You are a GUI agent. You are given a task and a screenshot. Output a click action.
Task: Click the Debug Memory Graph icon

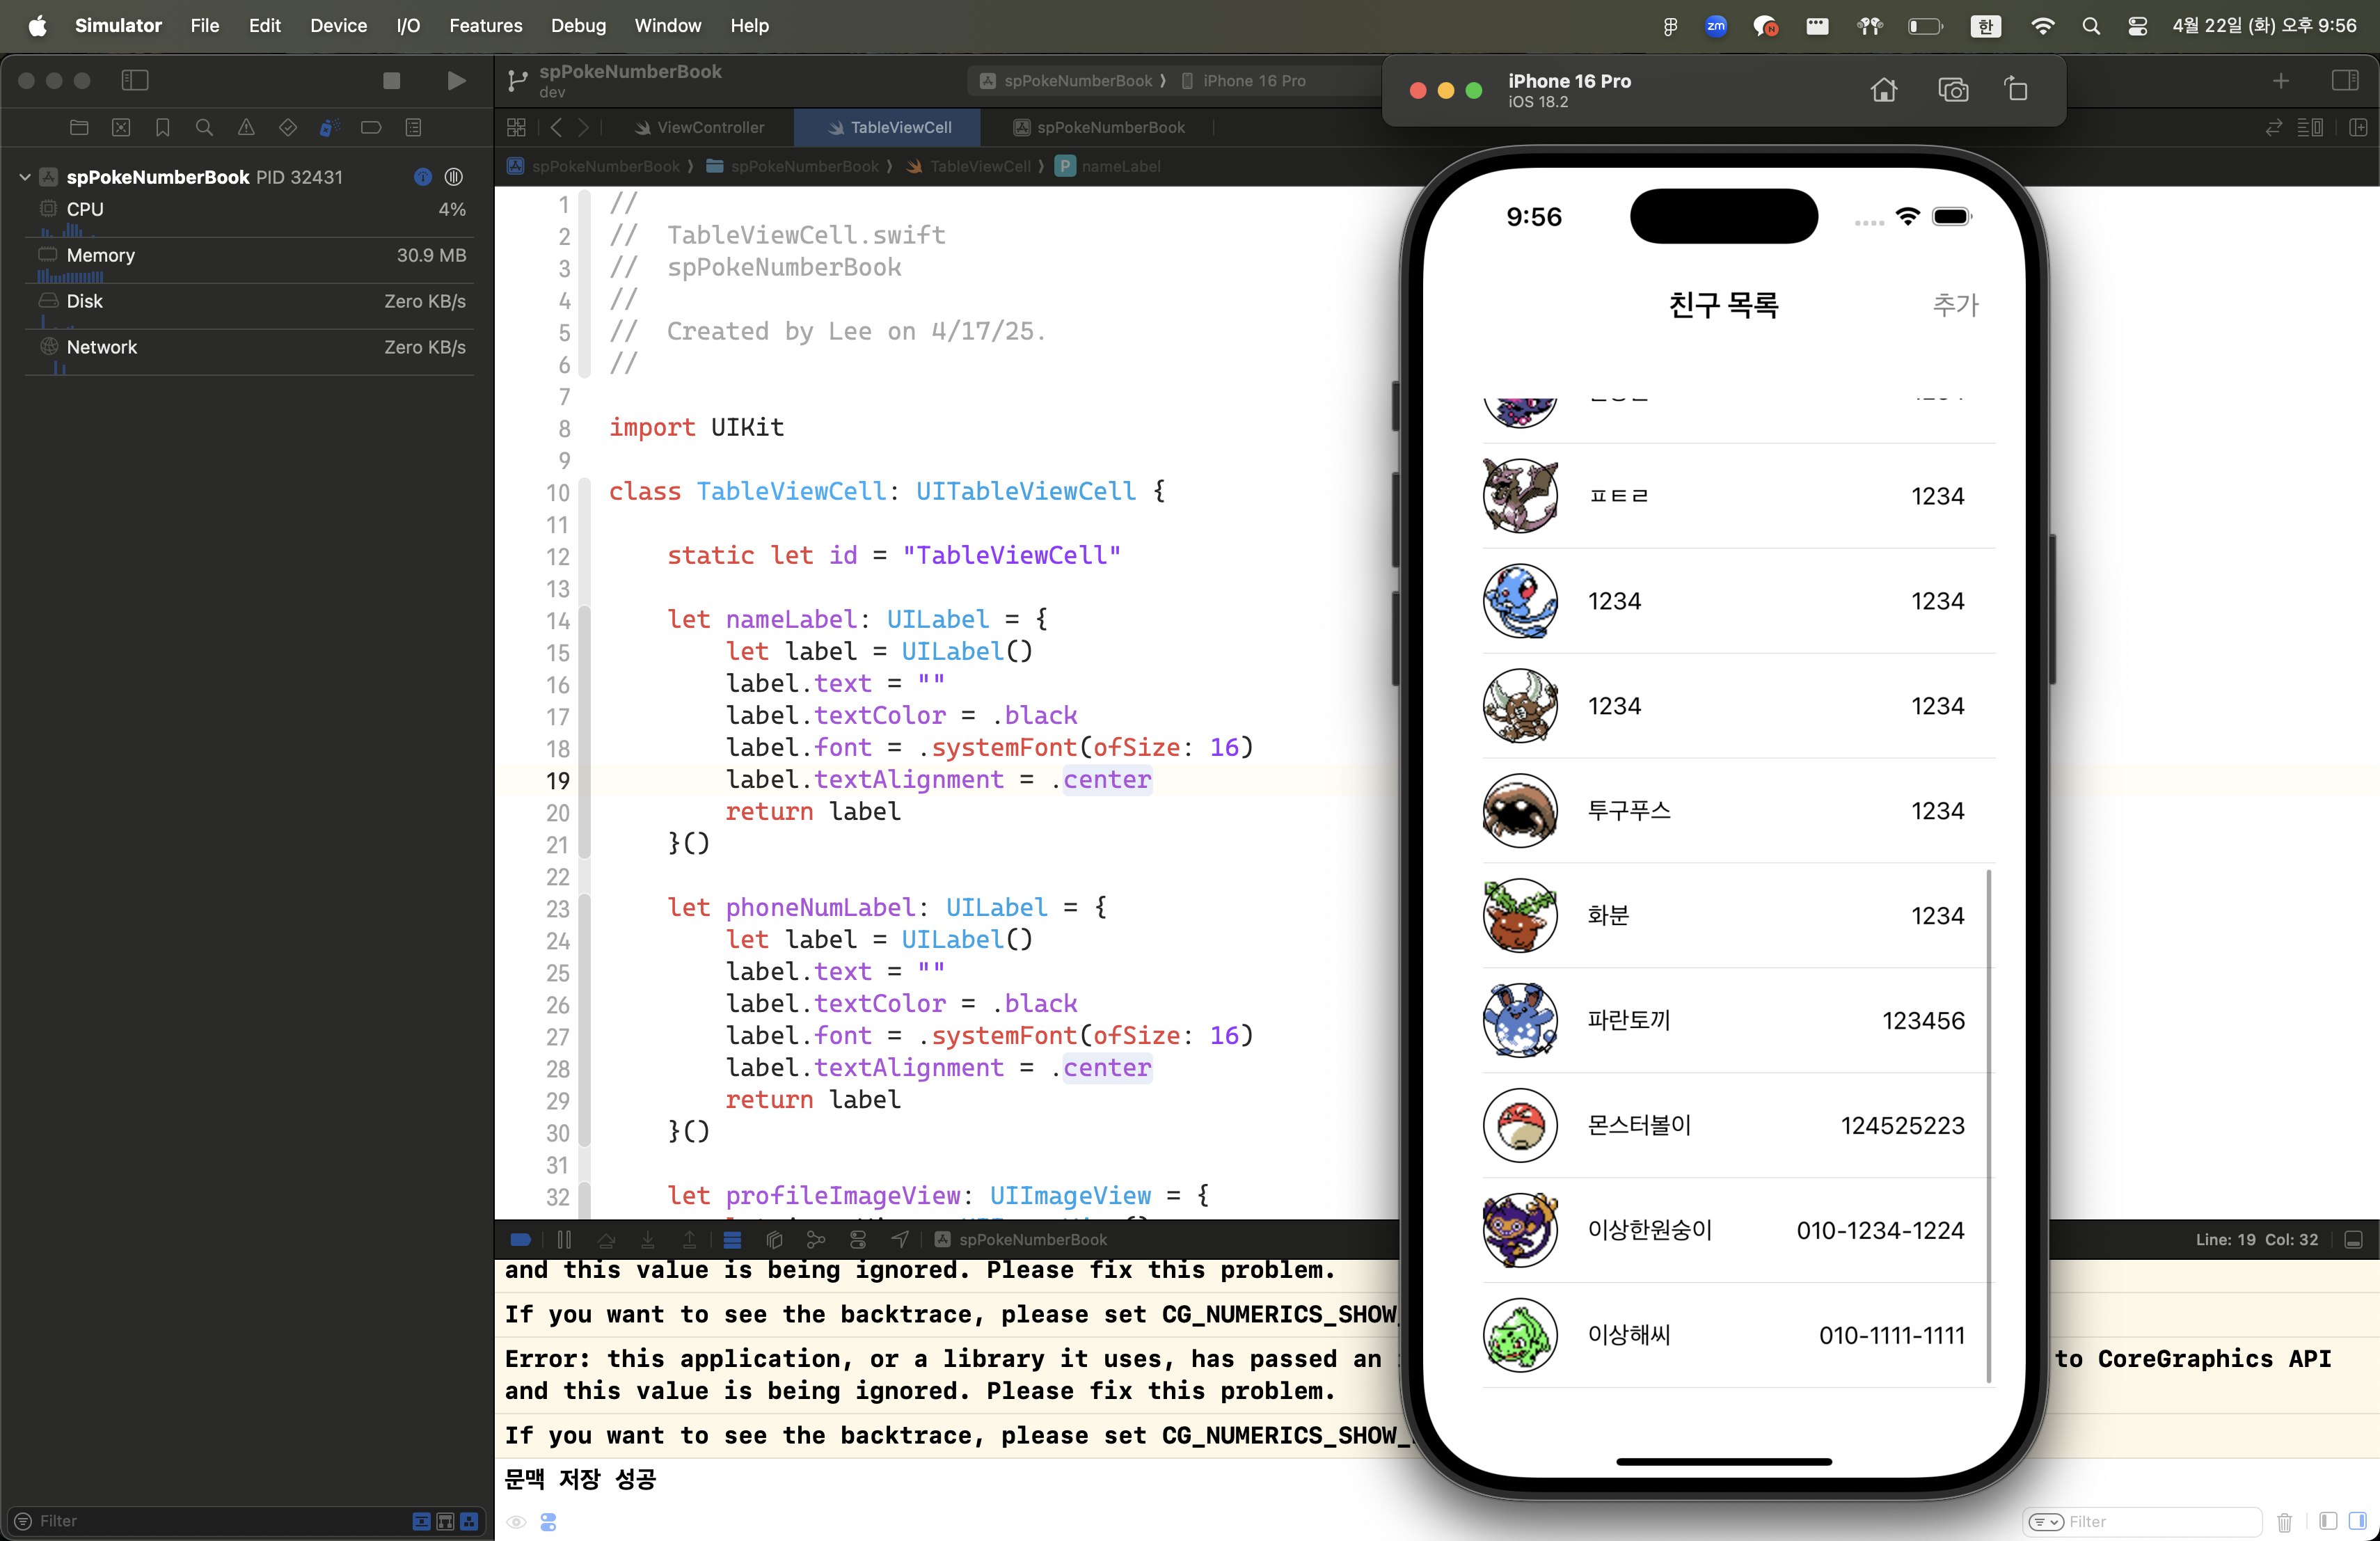pos(816,1239)
